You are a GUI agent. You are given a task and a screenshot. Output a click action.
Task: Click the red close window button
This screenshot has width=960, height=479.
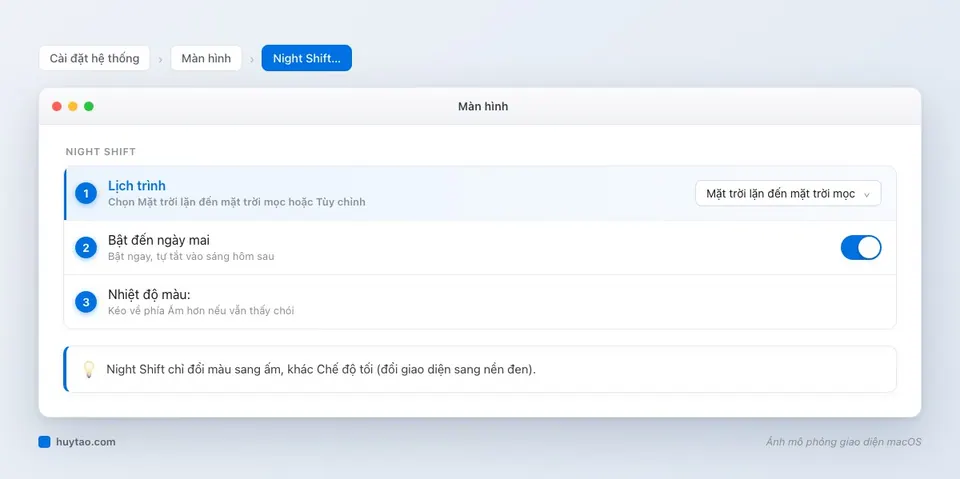(x=57, y=107)
